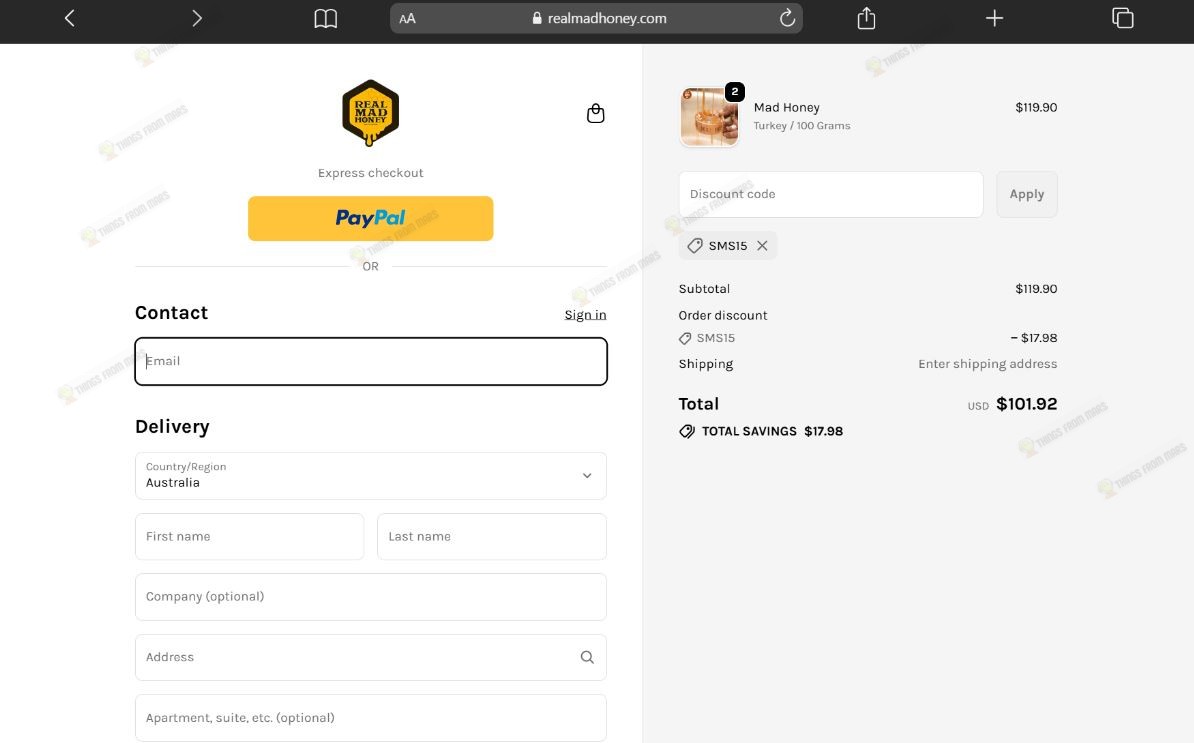
Task: Click the Last name field
Action: click(492, 537)
